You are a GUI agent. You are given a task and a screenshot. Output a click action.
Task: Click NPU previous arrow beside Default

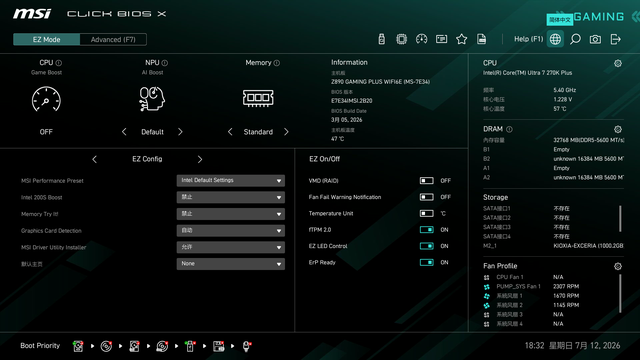tap(124, 132)
